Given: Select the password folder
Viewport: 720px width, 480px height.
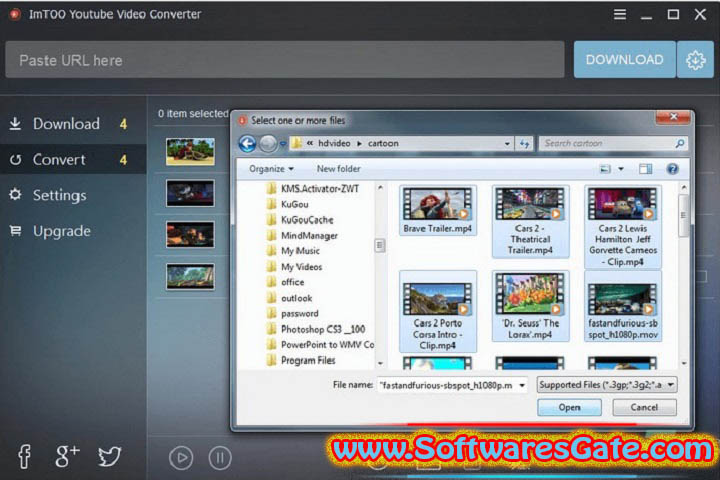Looking at the screenshot, I should (x=293, y=314).
